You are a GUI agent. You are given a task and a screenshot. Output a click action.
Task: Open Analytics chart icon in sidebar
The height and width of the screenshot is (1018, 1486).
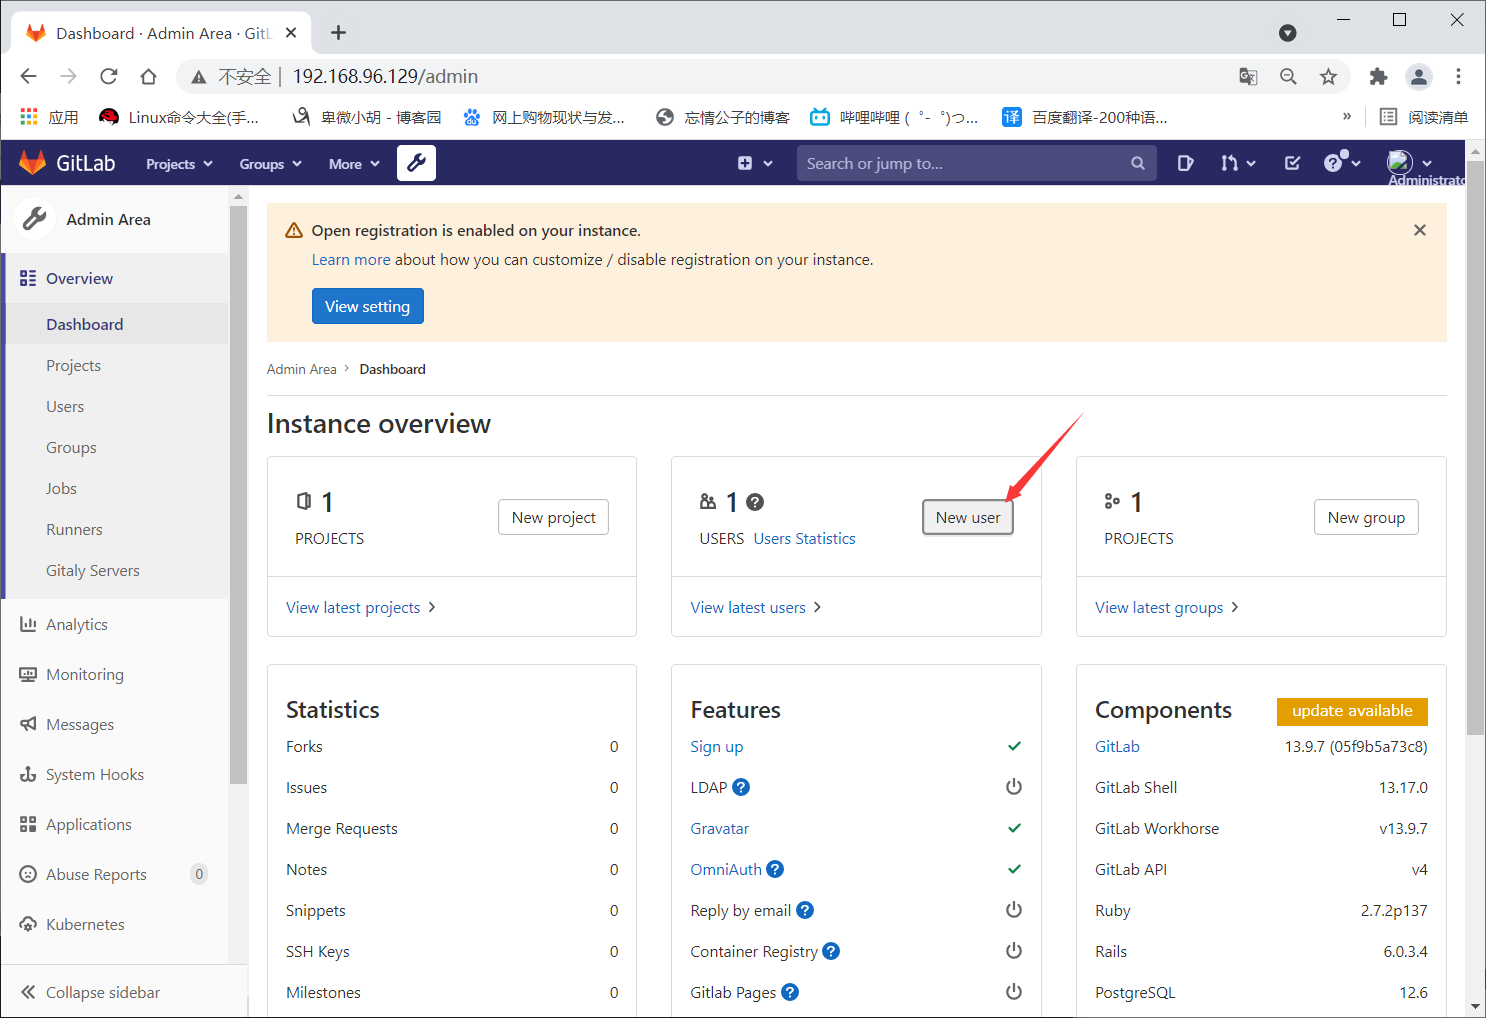[x=28, y=624]
